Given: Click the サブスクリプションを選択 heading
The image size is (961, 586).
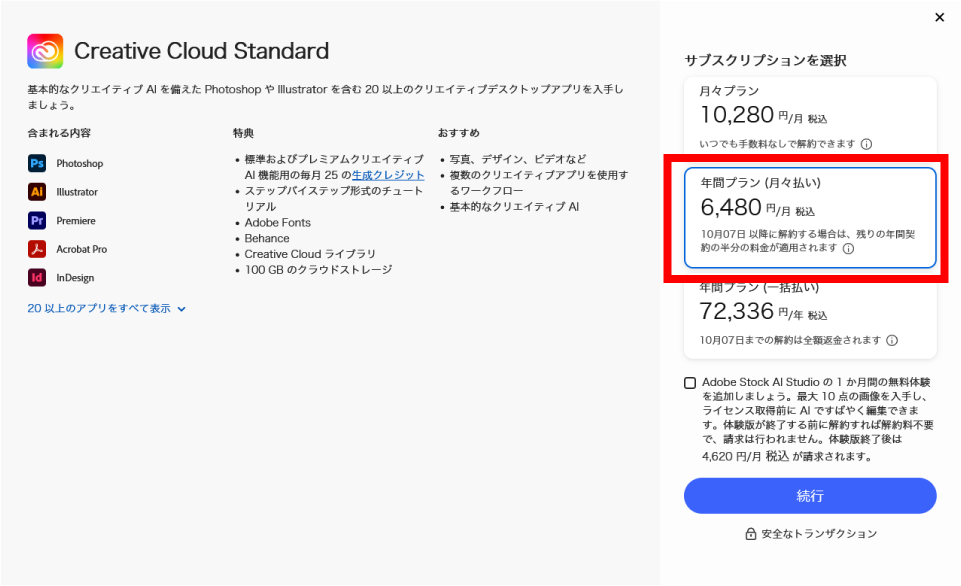Looking at the screenshot, I should (765, 60).
